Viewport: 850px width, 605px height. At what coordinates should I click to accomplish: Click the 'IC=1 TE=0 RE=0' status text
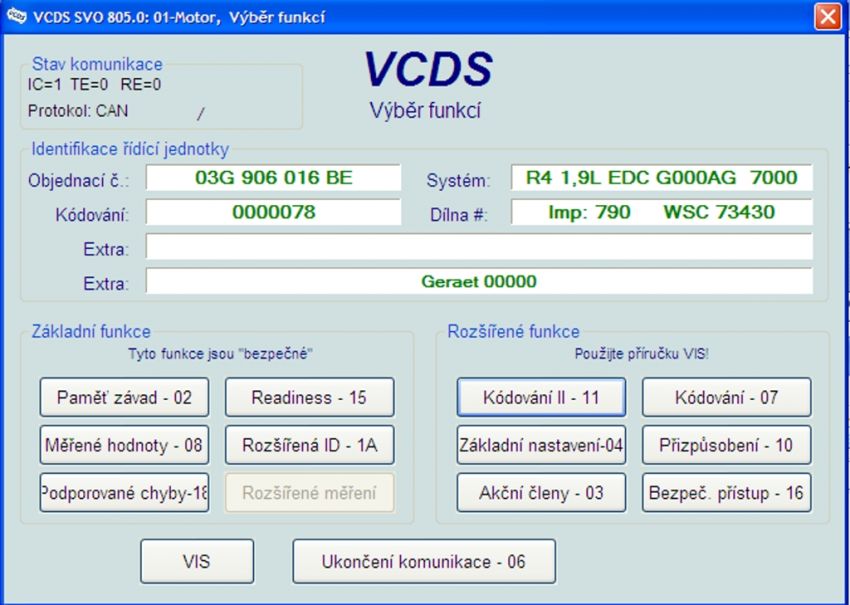[x=94, y=85]
